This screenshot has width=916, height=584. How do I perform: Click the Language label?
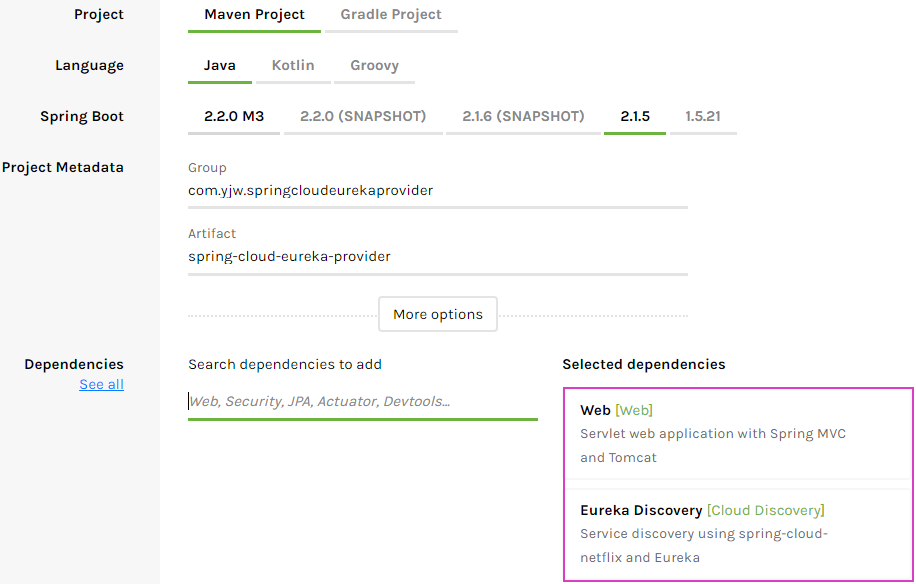click(89, 65)
